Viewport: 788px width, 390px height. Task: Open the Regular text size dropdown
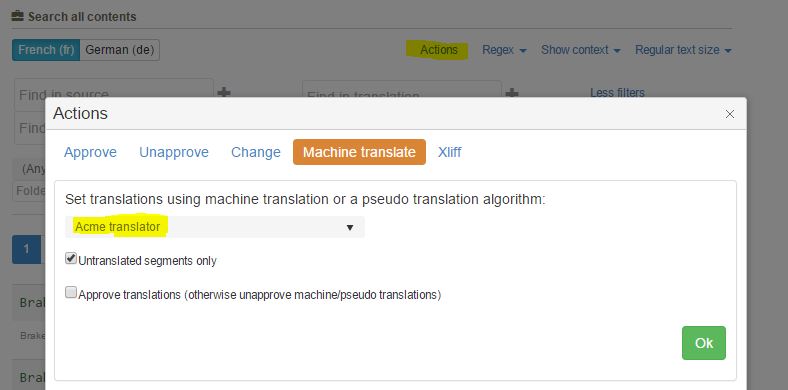point(682,50)
